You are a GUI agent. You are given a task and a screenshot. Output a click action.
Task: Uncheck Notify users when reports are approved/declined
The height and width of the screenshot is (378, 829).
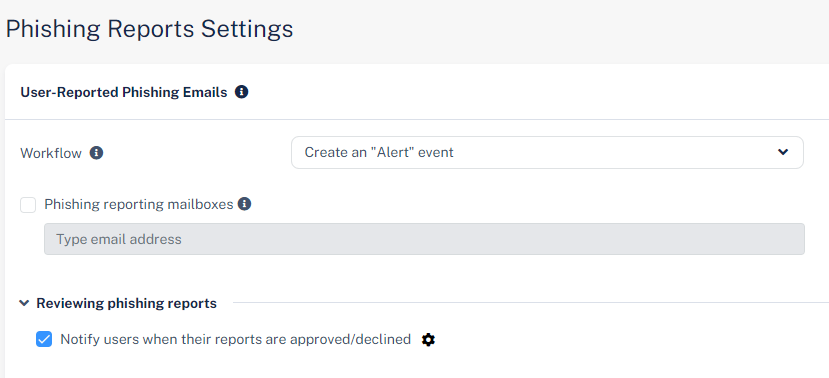[x=44, y=339]
